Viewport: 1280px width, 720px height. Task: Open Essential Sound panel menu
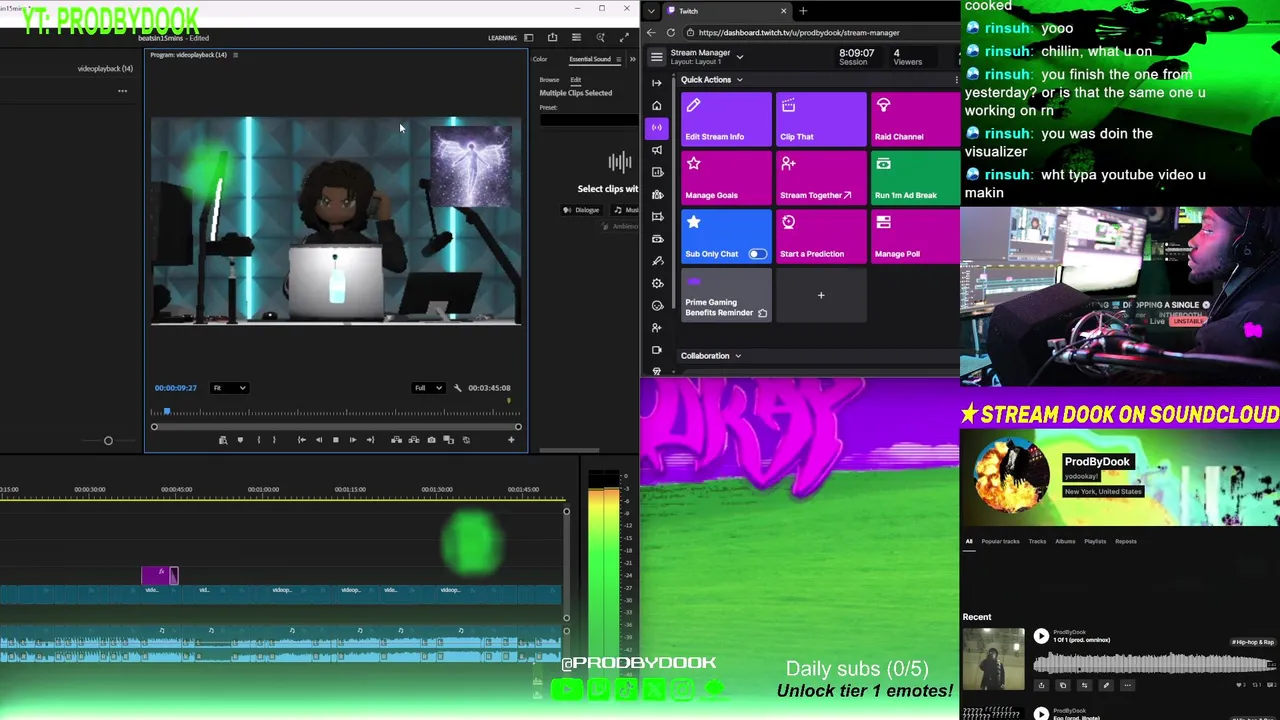click(x=618, y=59)
